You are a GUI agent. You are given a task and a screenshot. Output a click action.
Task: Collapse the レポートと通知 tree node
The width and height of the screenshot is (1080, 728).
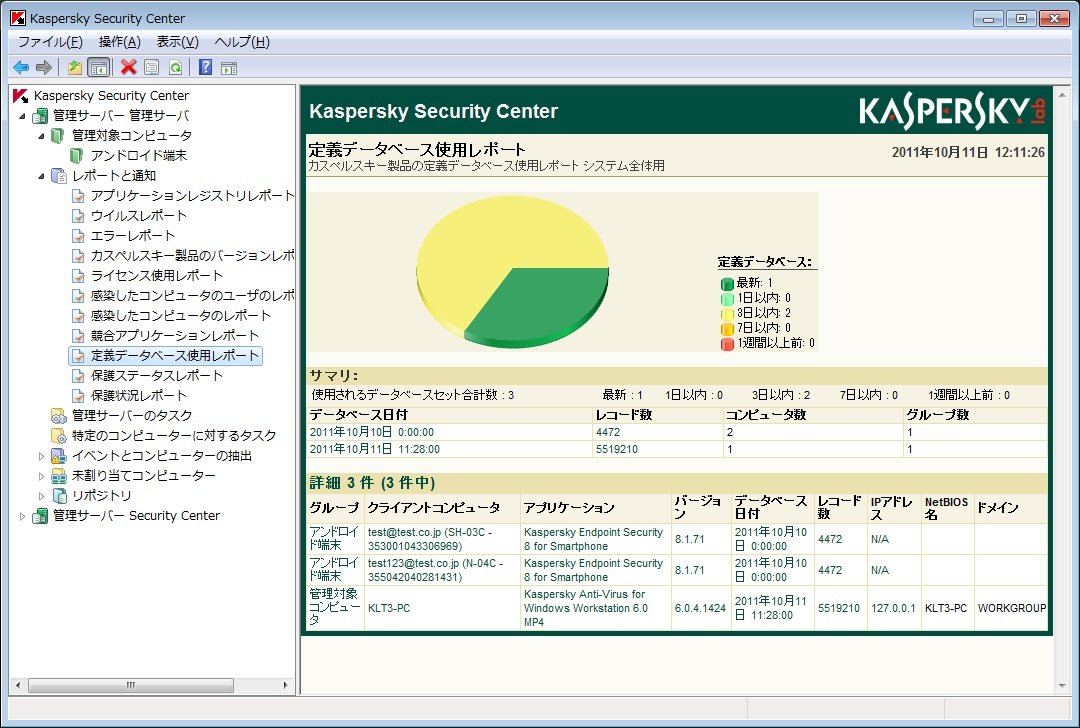pos(41,176)
